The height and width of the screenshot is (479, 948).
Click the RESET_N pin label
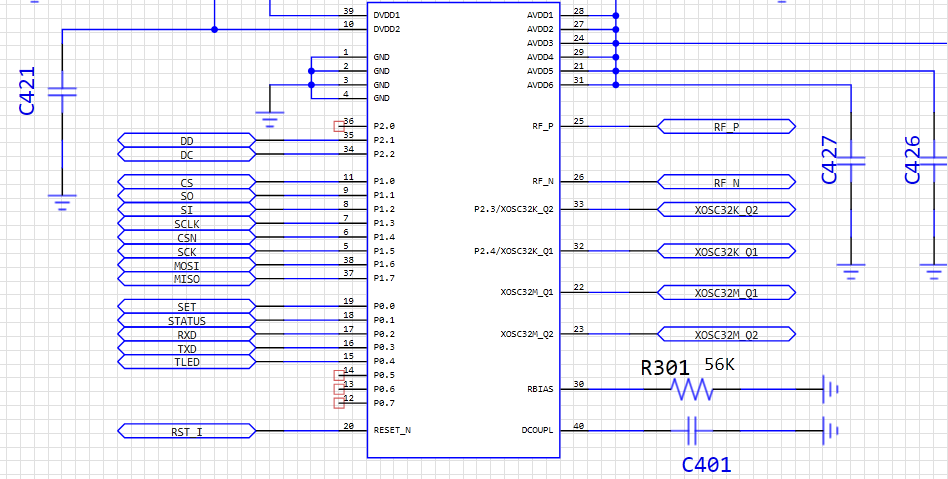click(392, 431)
